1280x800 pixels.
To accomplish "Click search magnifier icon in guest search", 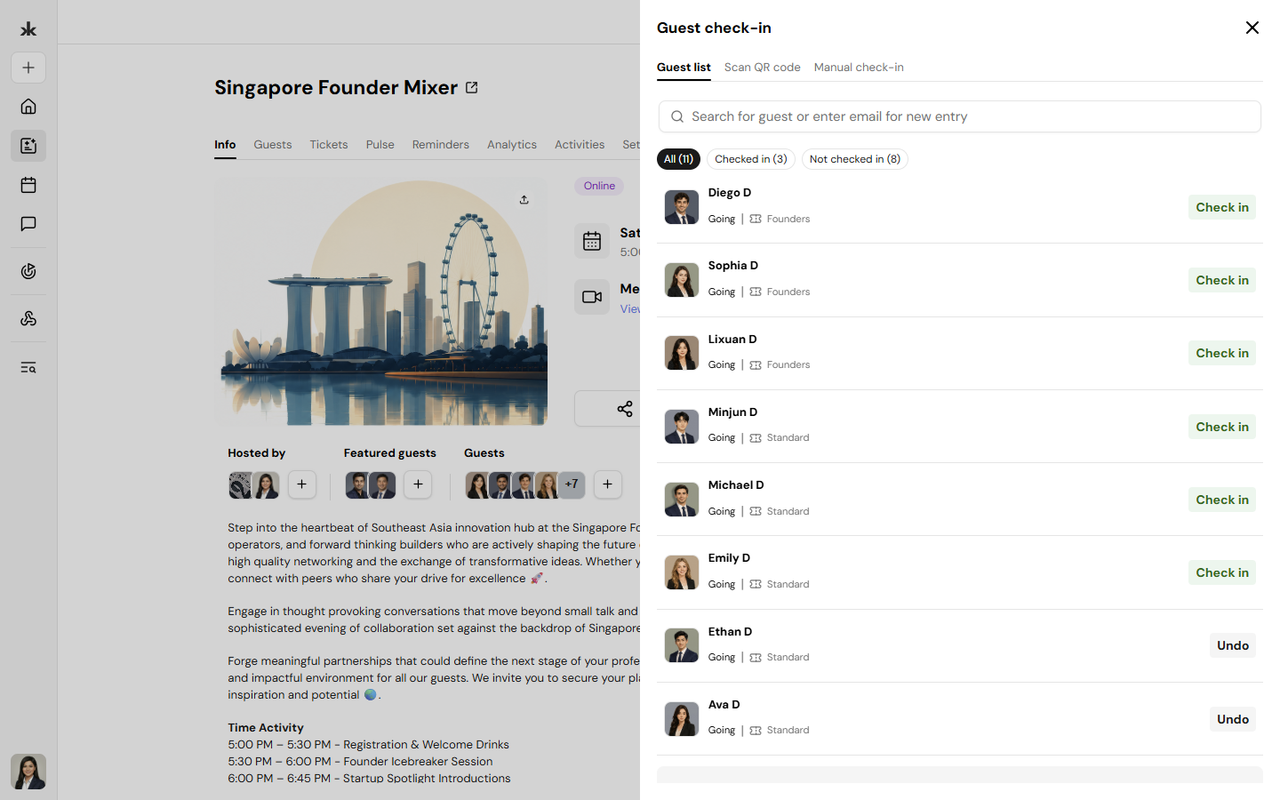I will (x=677, y=117).
